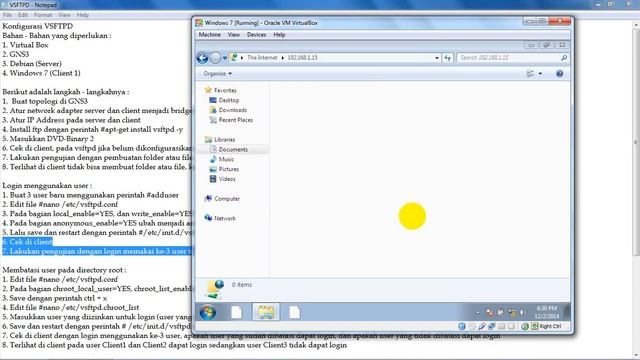The width and height of the screenshot is (640, 360).
Task: Click VirtualBox optical drive status icon
Action: tap(472, 326)
